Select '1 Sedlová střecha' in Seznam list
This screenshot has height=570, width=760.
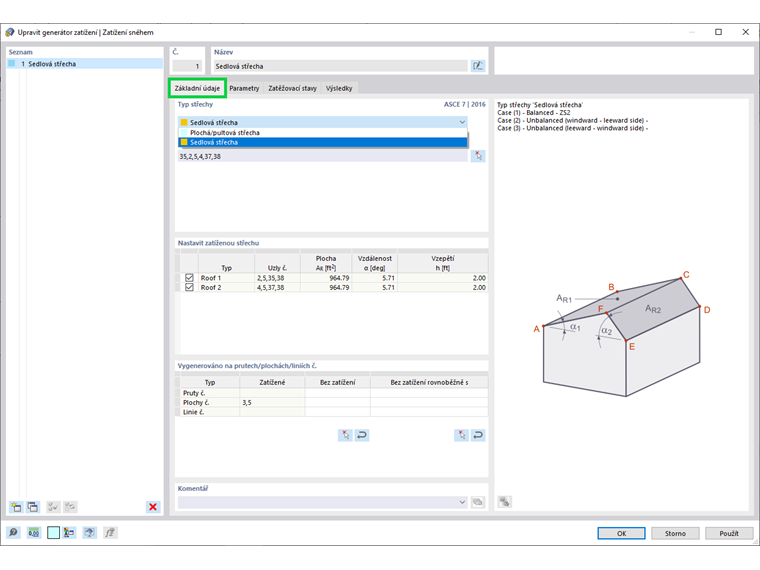(85, 63)
